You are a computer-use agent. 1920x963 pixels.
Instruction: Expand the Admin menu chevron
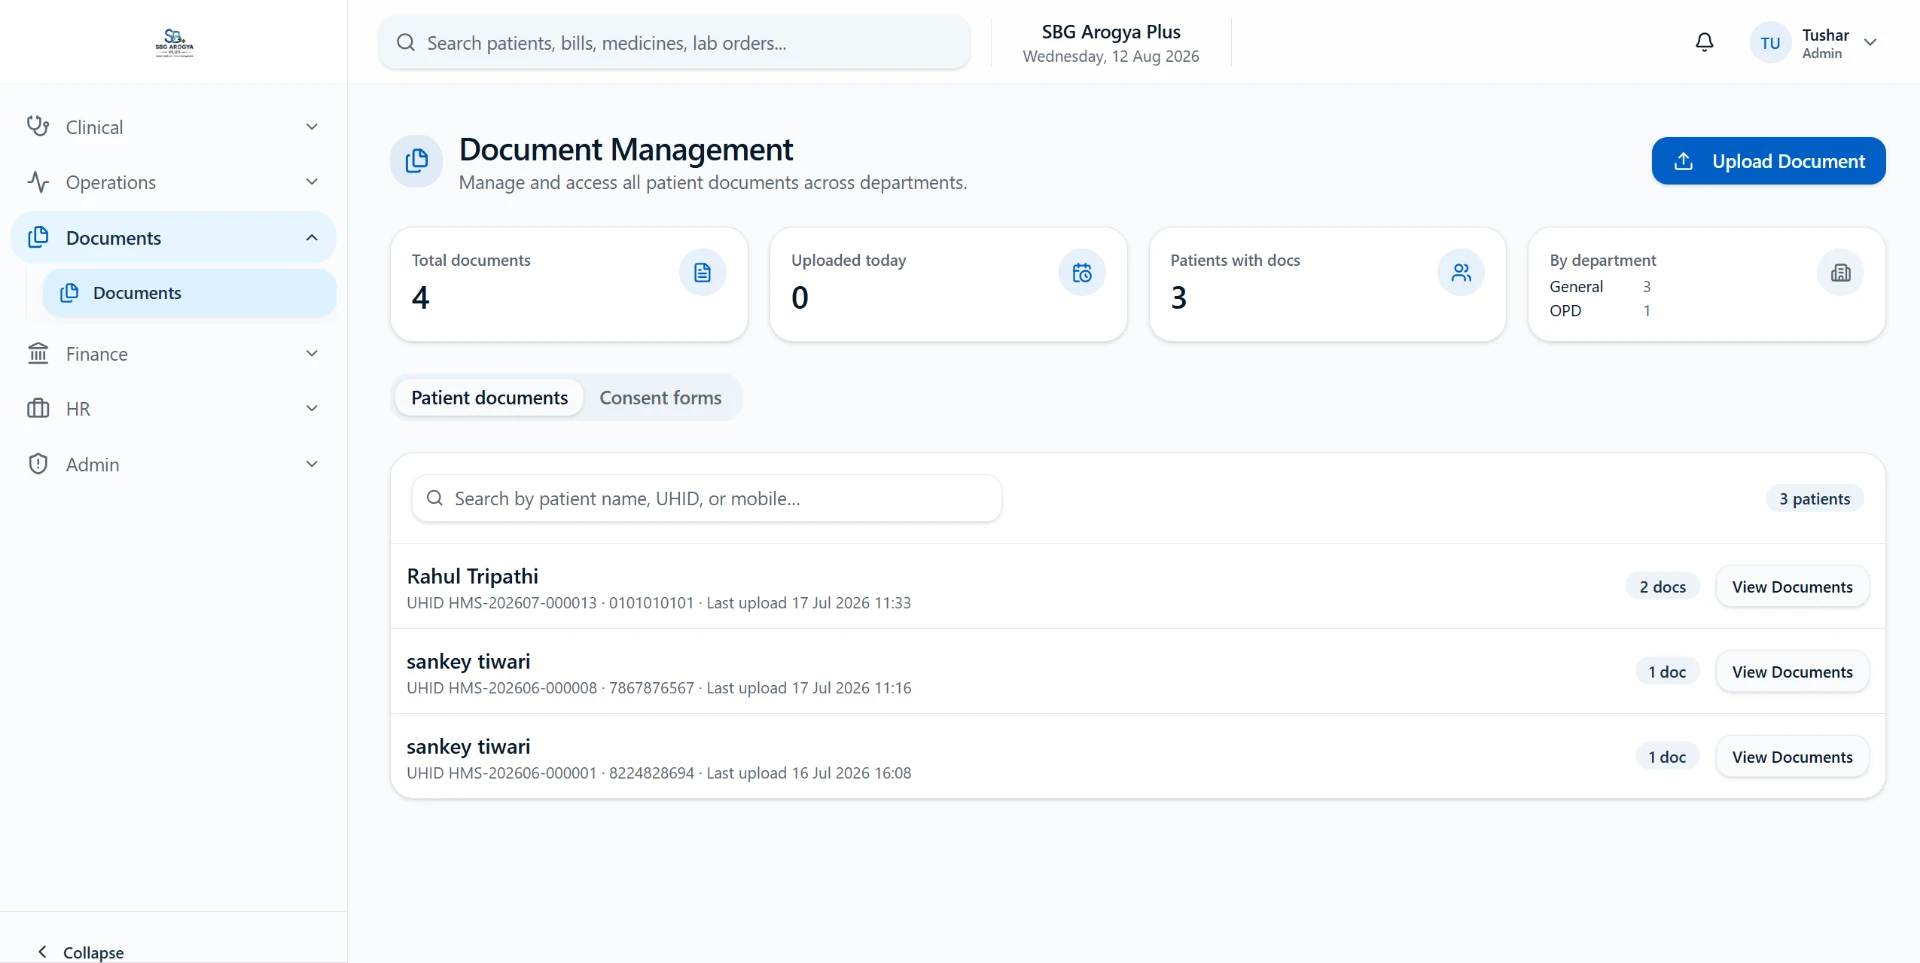coord(312,464)
